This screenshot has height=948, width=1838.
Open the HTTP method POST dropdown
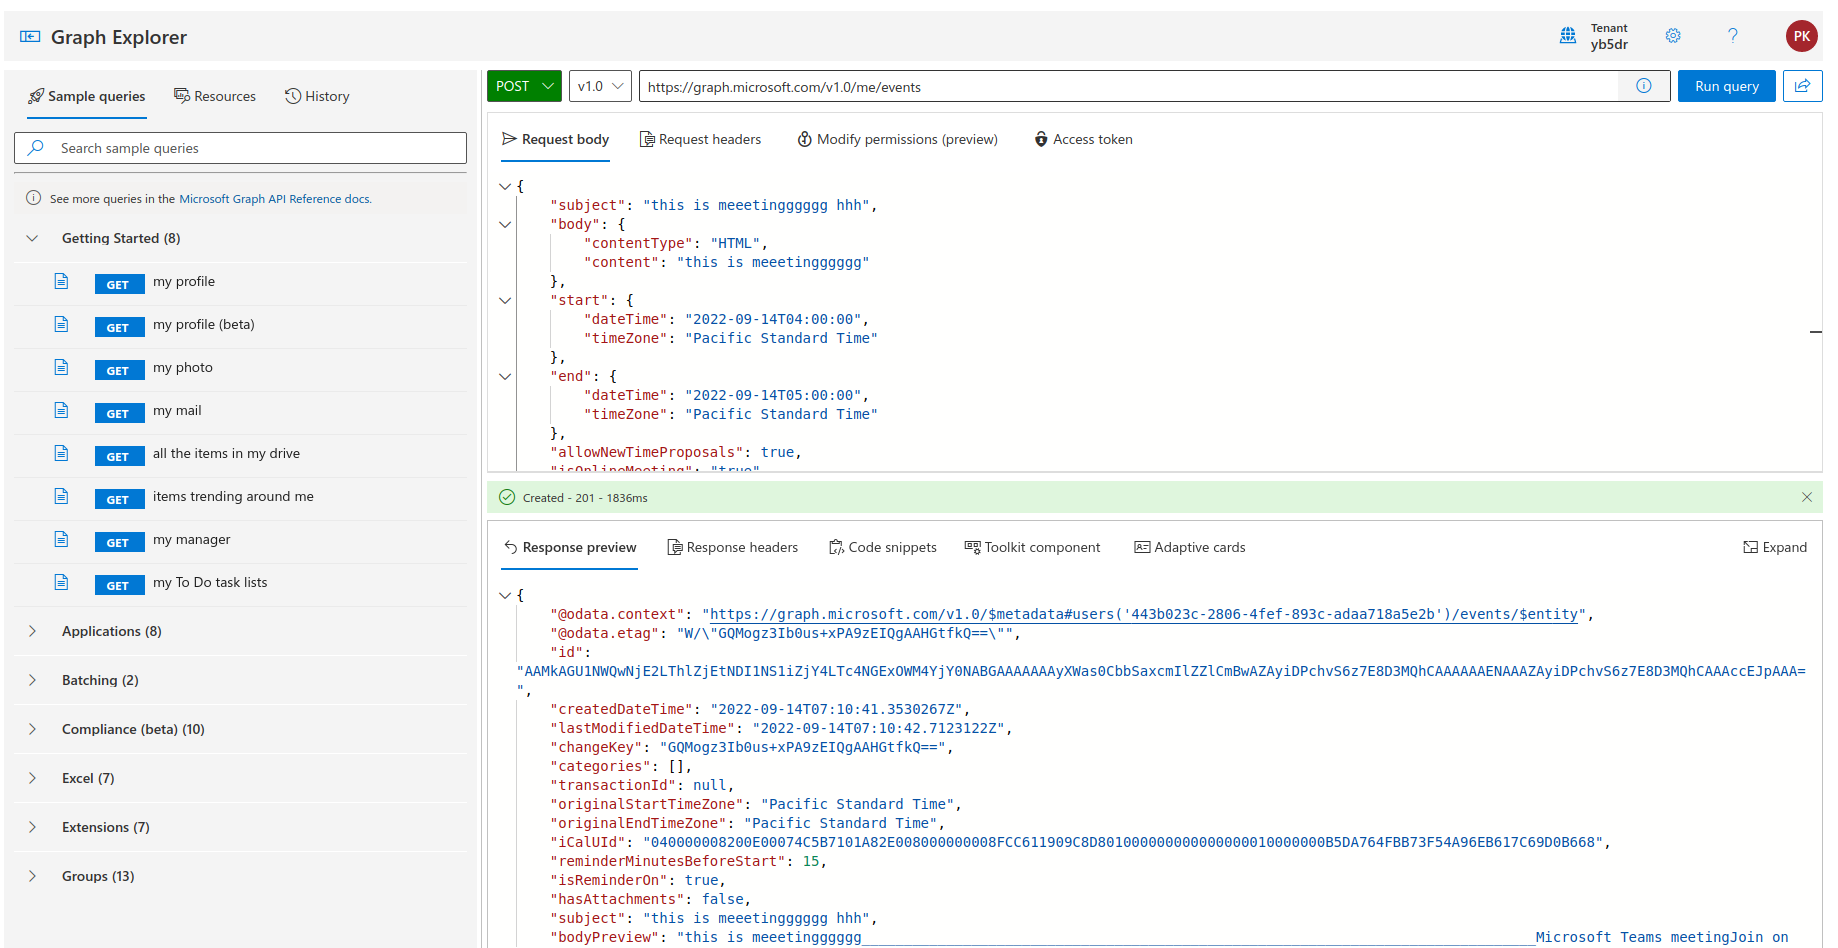[524, 86]
